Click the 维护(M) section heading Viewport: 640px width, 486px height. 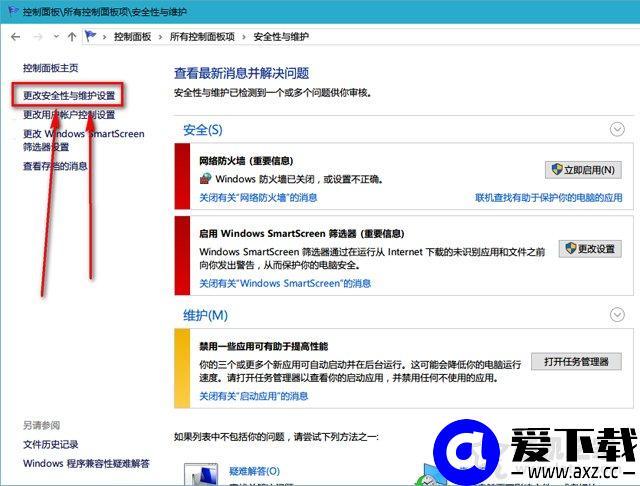click(205, 315)
